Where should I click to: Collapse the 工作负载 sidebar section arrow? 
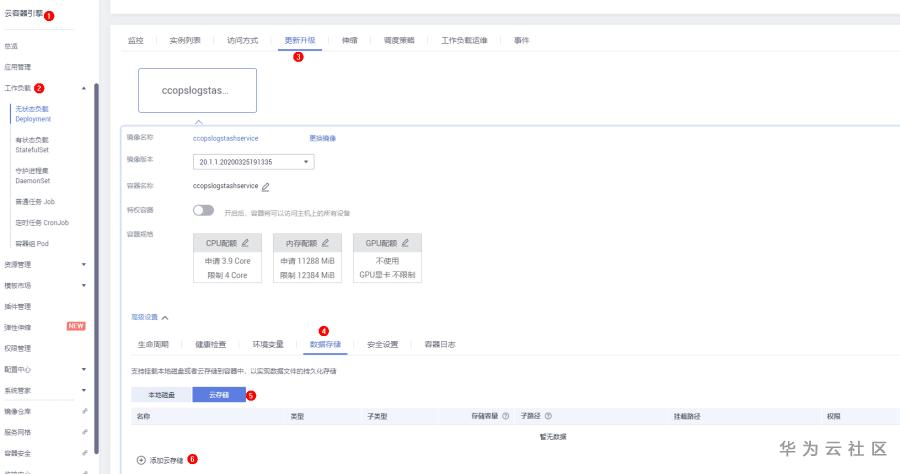[x=84, y=88]
